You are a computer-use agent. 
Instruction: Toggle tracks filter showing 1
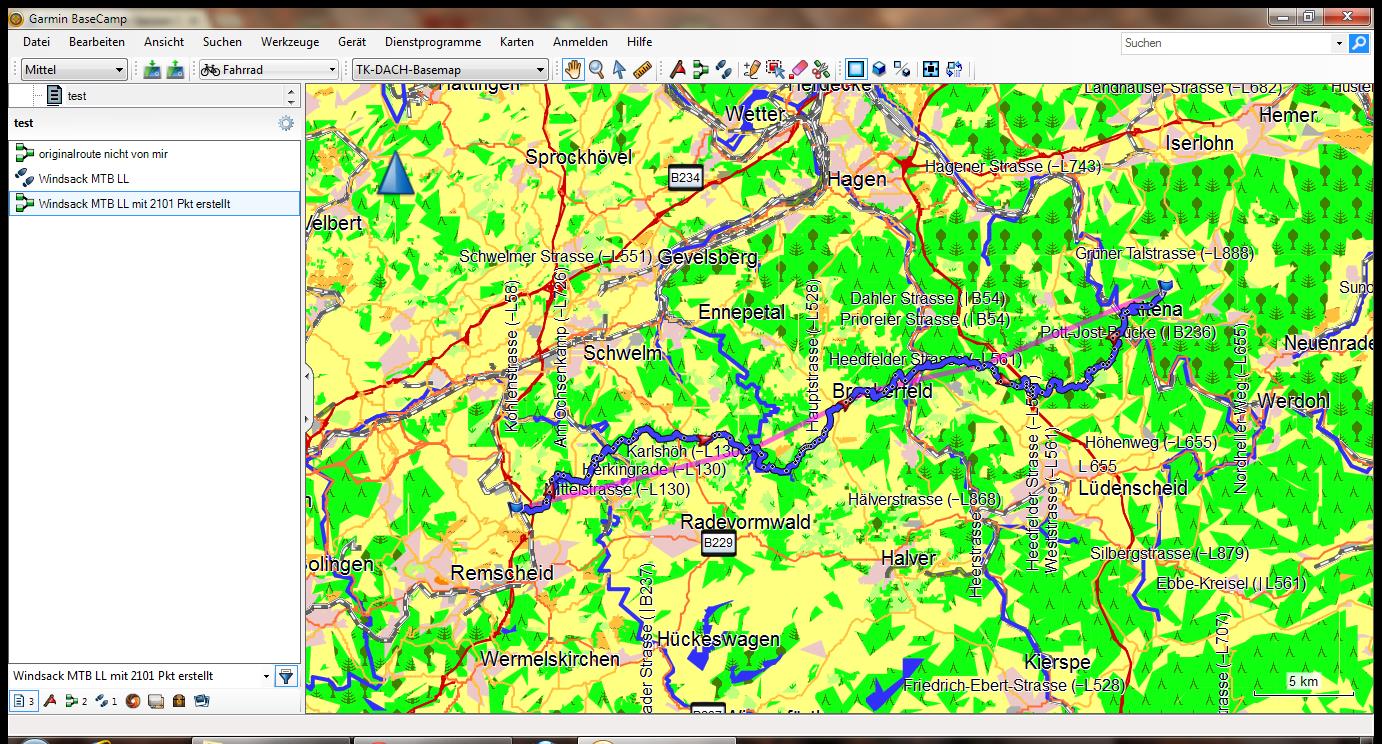[x=106, y=701]
